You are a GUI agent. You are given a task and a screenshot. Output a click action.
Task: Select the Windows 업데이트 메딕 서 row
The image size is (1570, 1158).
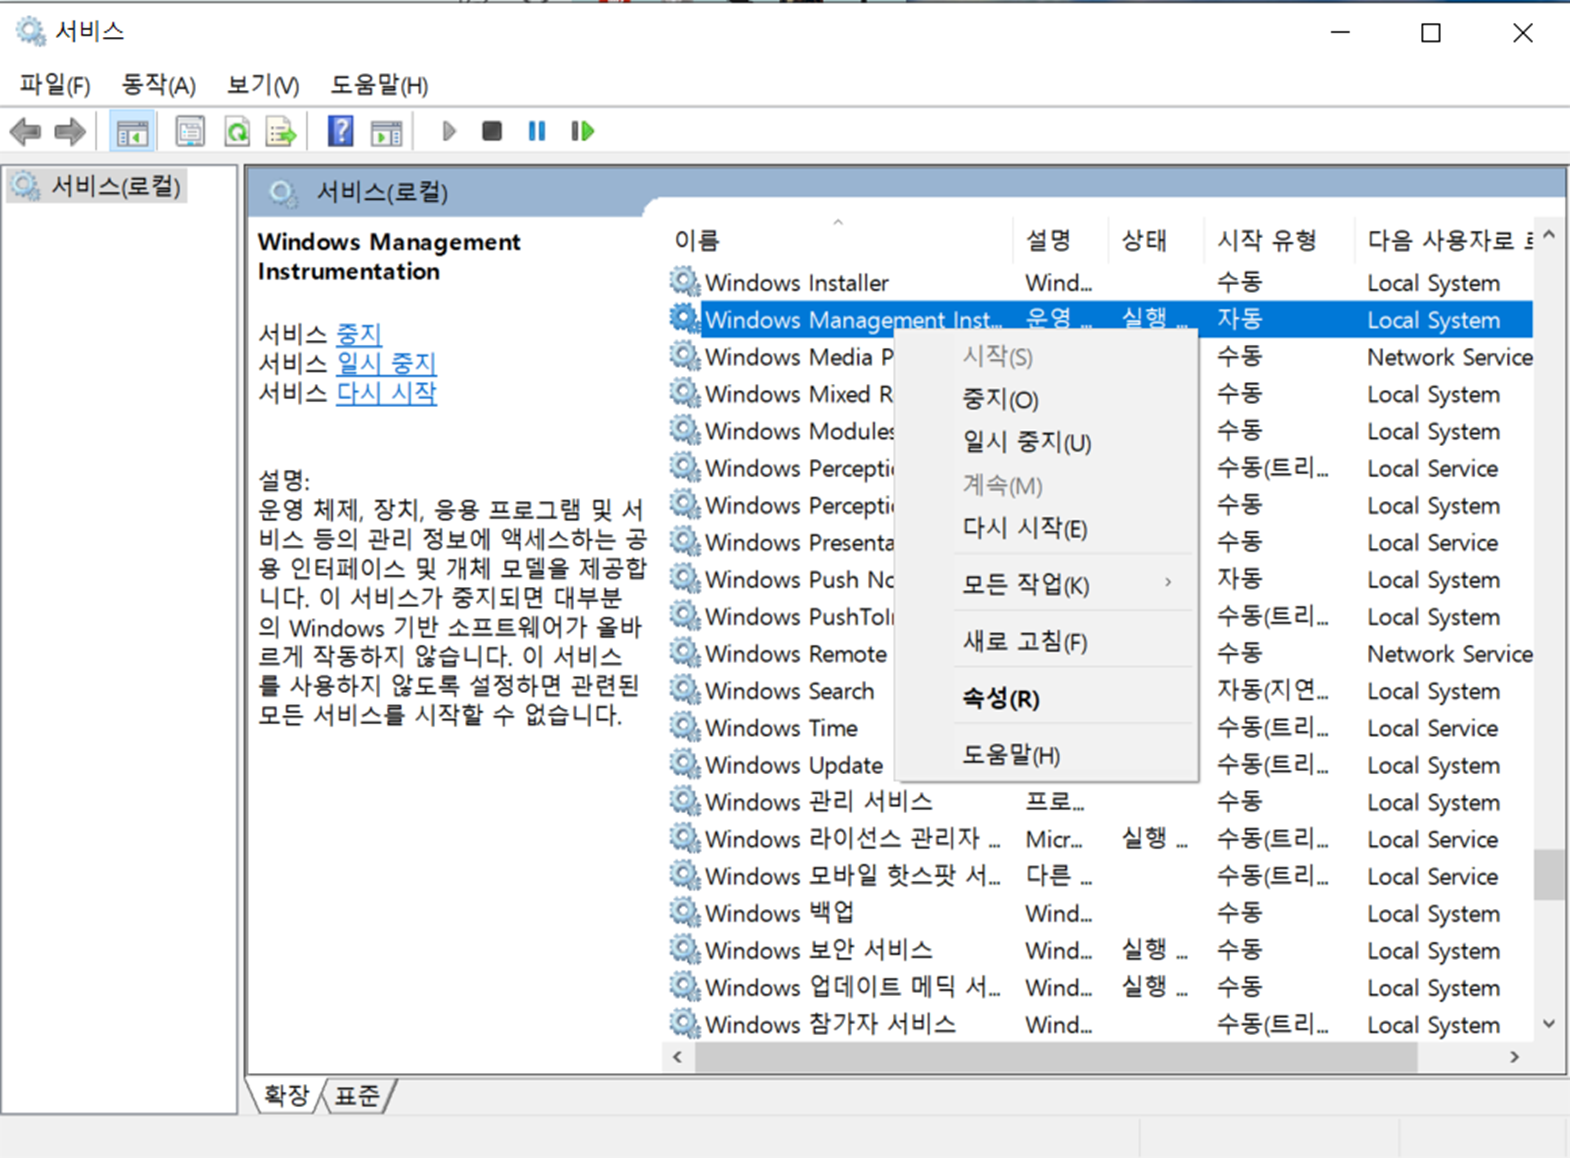(1100, 986)
